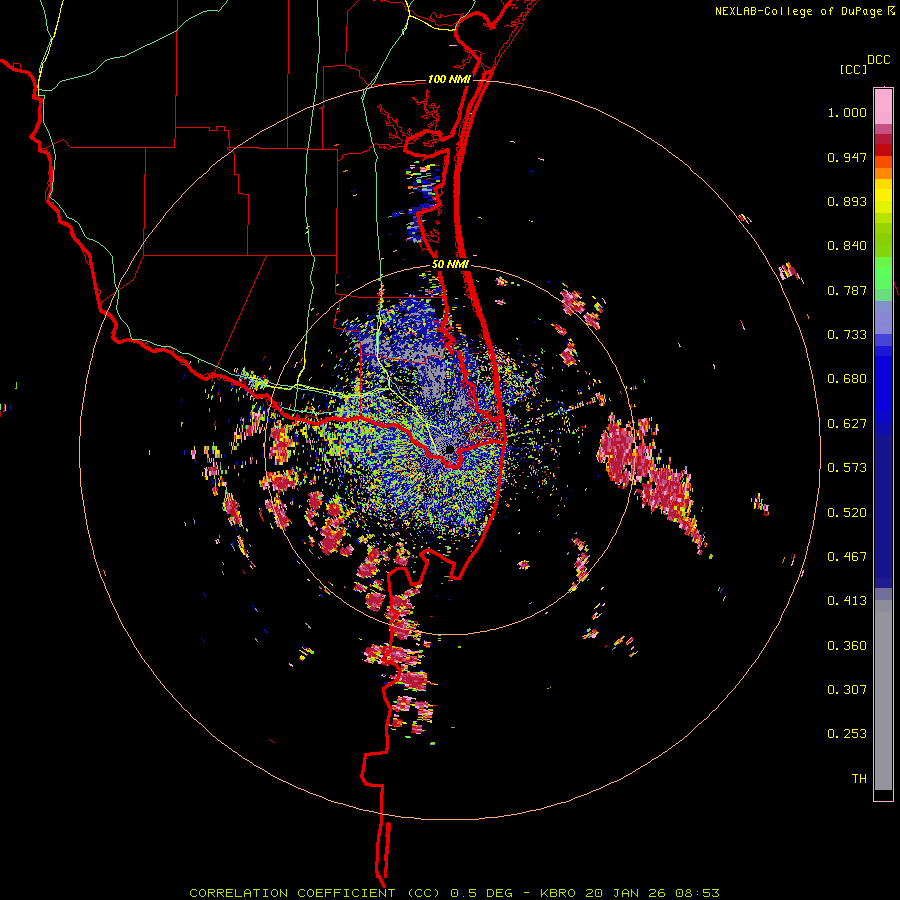
Task: Click the 0.573 scale value
Action: [x=847, y=468]
